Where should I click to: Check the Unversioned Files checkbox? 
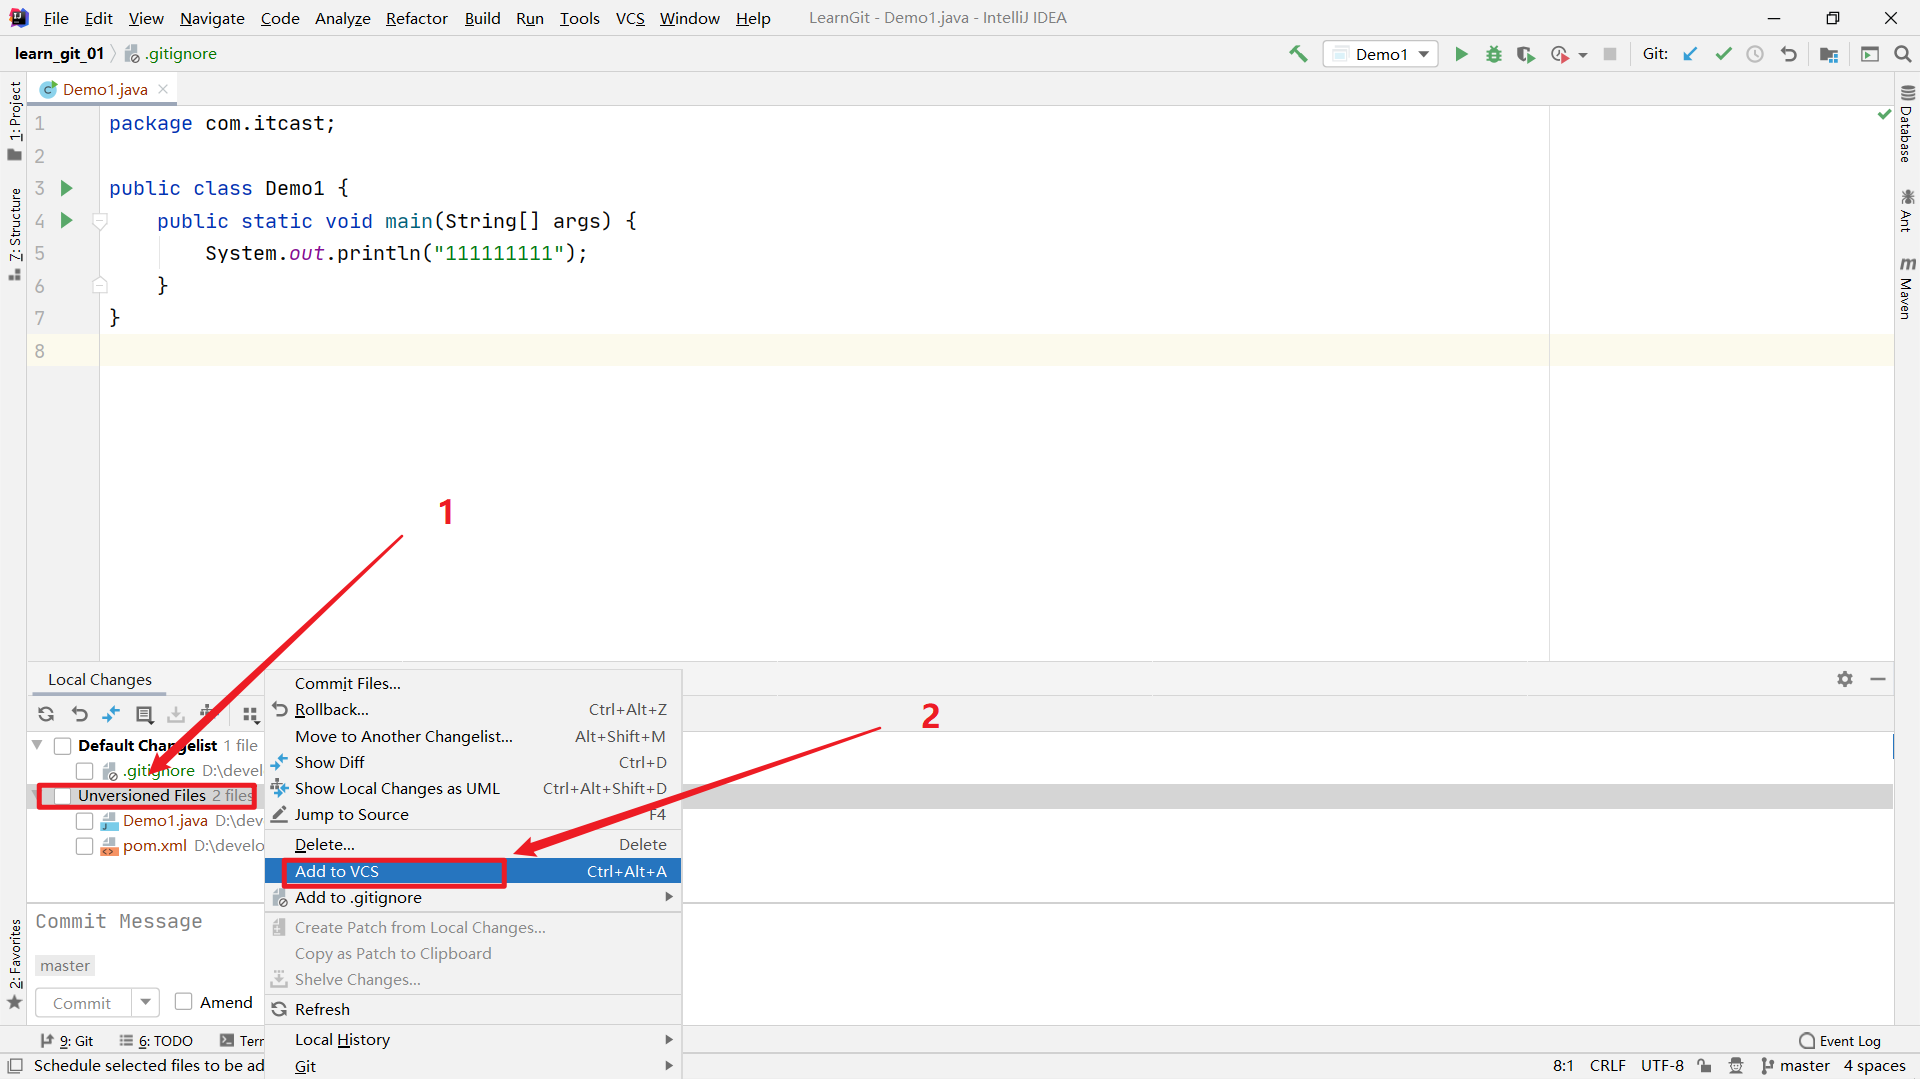62,796
